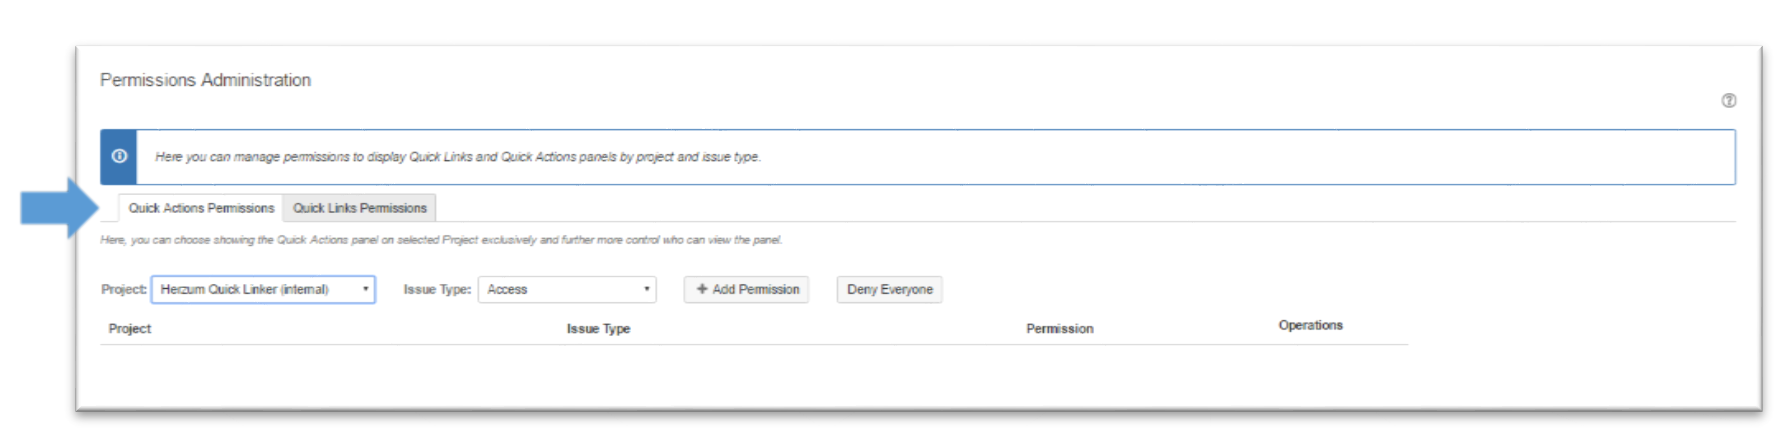1791x441 pixels.
Task: Click the Permission column header
Action: pos(1059,329)
